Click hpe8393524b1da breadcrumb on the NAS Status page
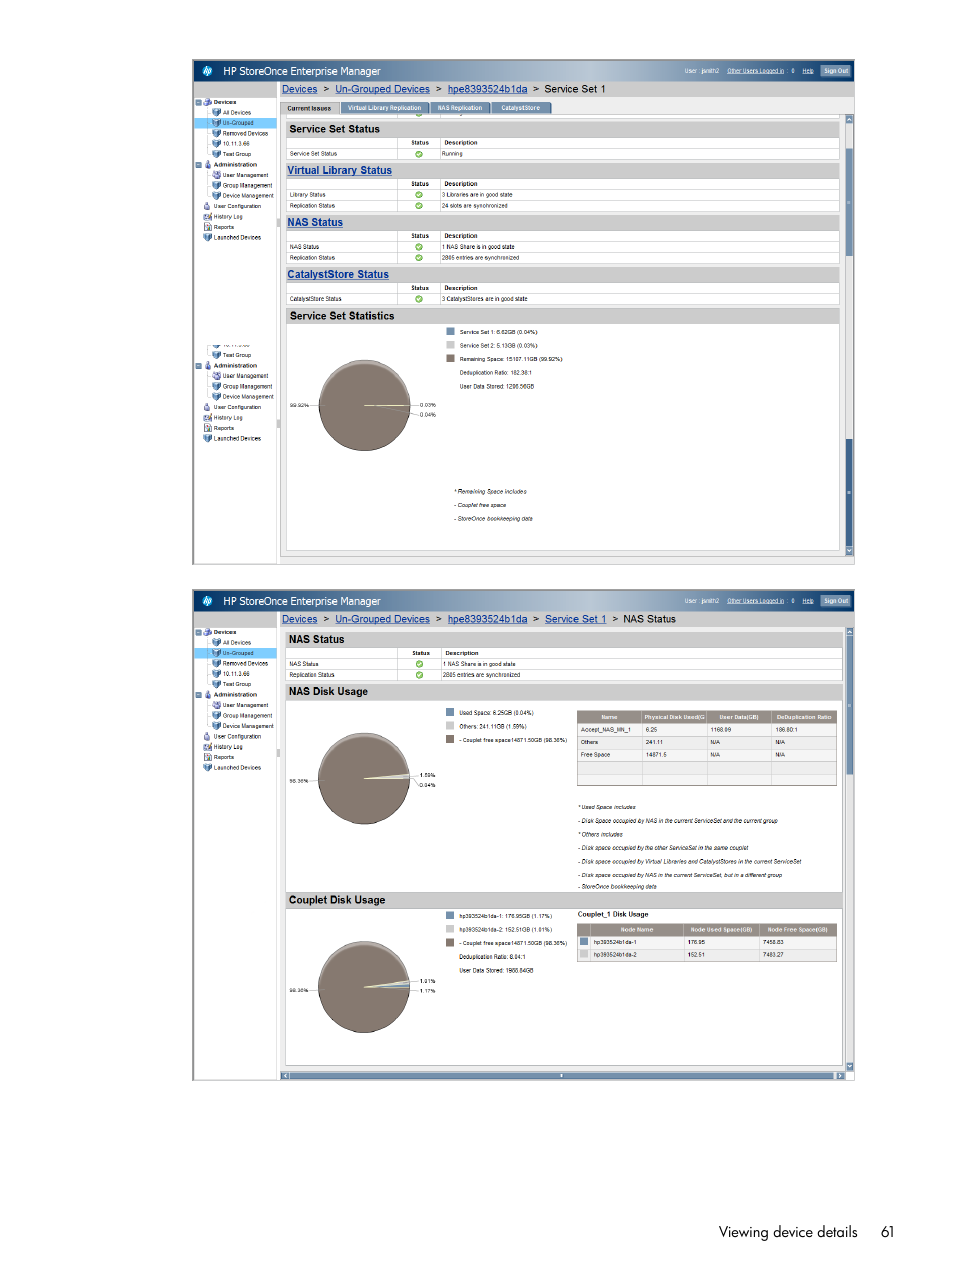Image resolution: width=954 pixels, height=1271 pixels. [x=487, y=619]
